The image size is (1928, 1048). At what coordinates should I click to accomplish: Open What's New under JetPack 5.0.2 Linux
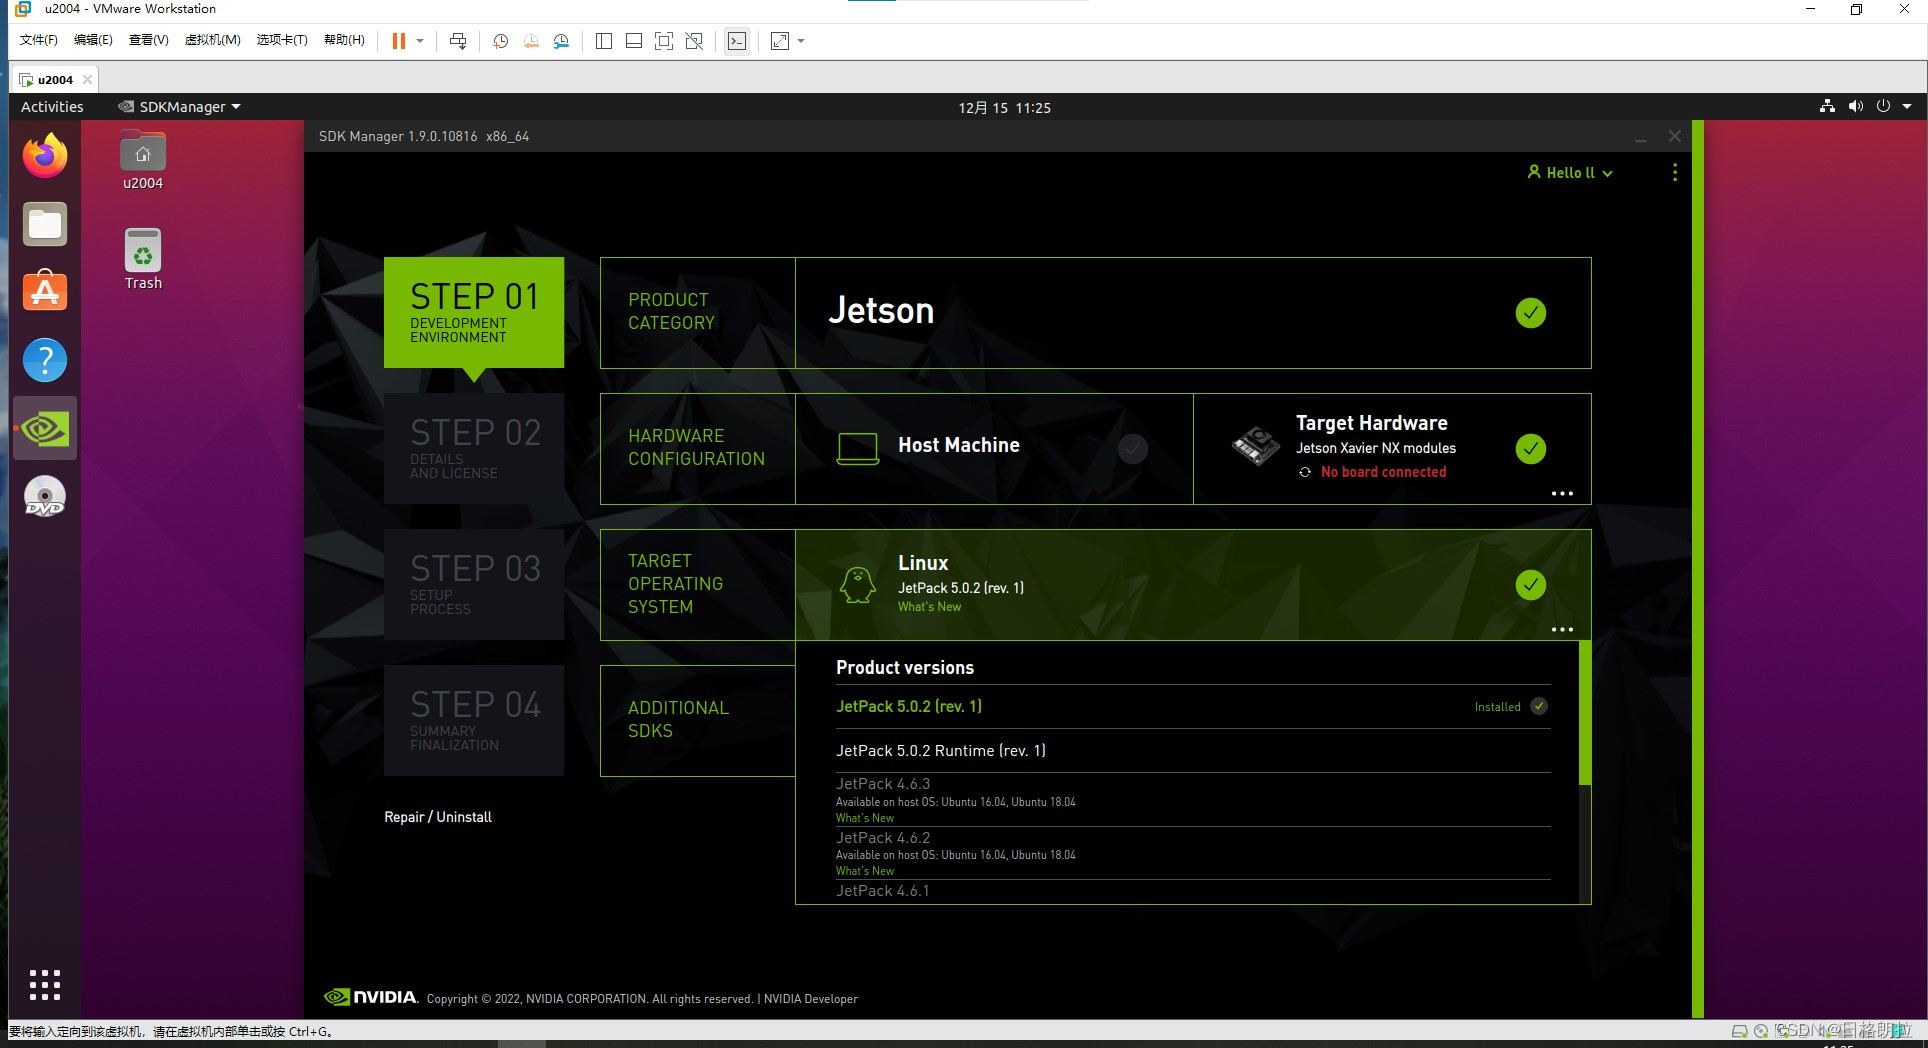[929, 607]
